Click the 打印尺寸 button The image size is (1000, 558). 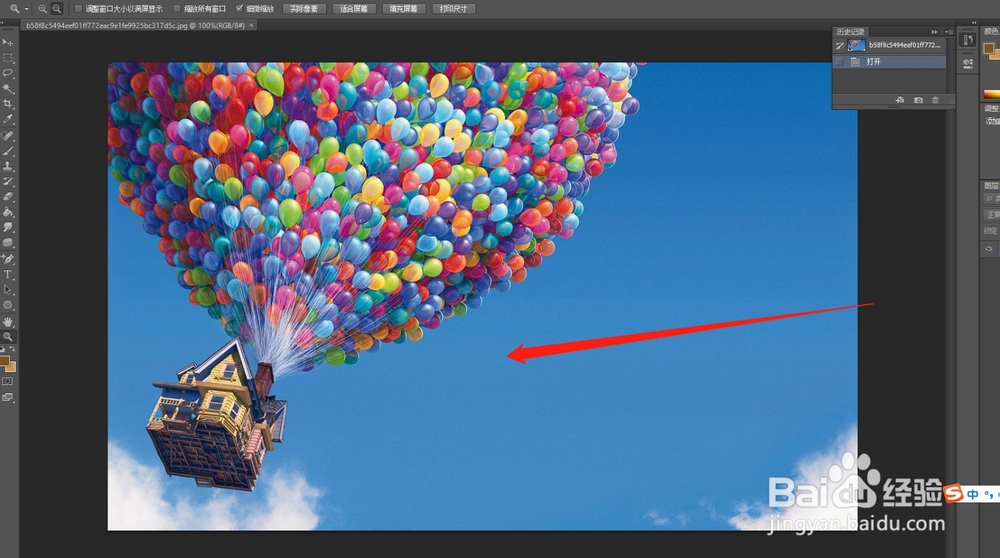point(453,9)
